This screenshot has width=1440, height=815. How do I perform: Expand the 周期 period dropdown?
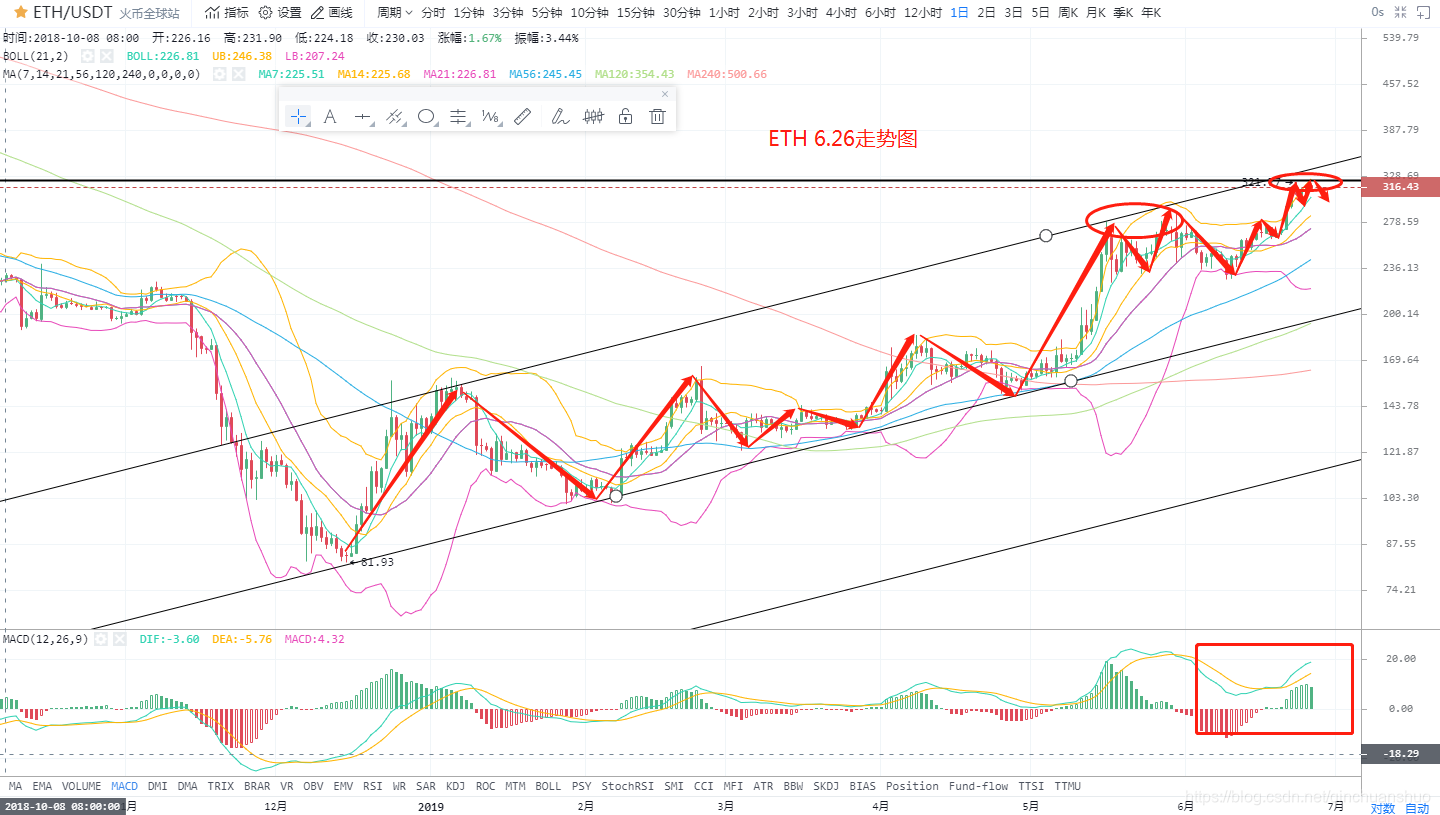(x=395, y=13)
